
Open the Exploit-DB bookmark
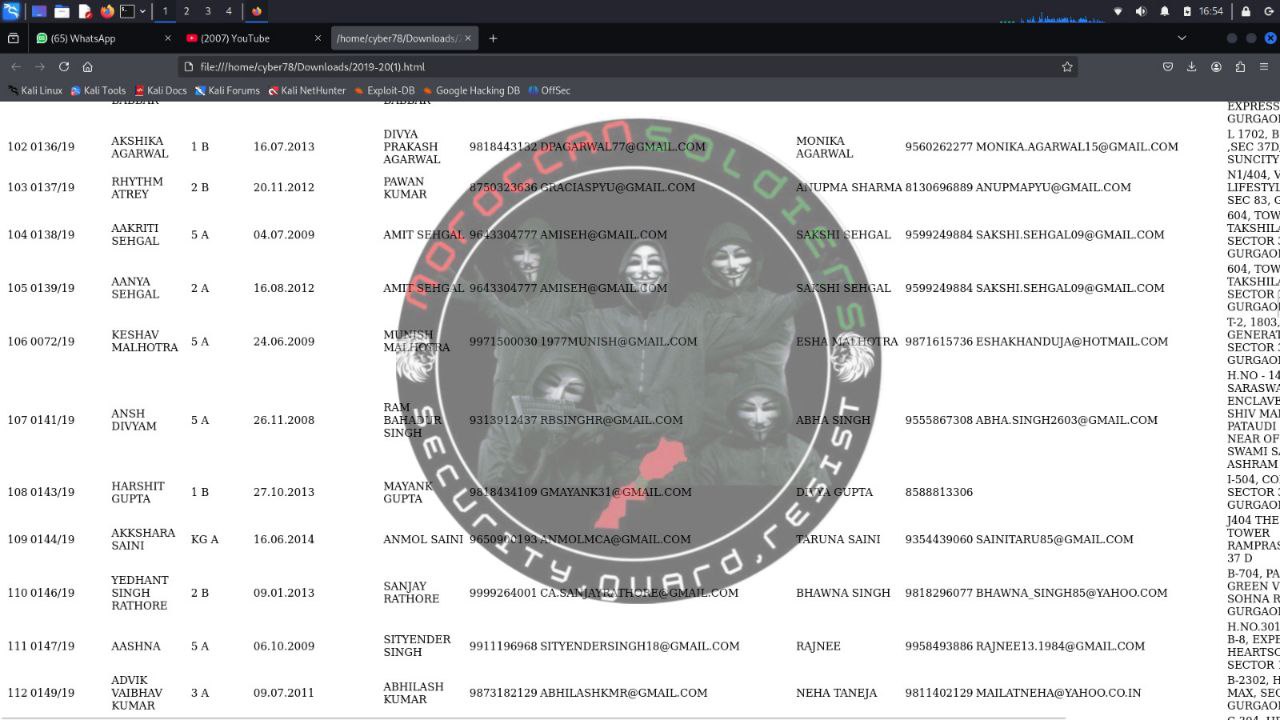[384, 90]
